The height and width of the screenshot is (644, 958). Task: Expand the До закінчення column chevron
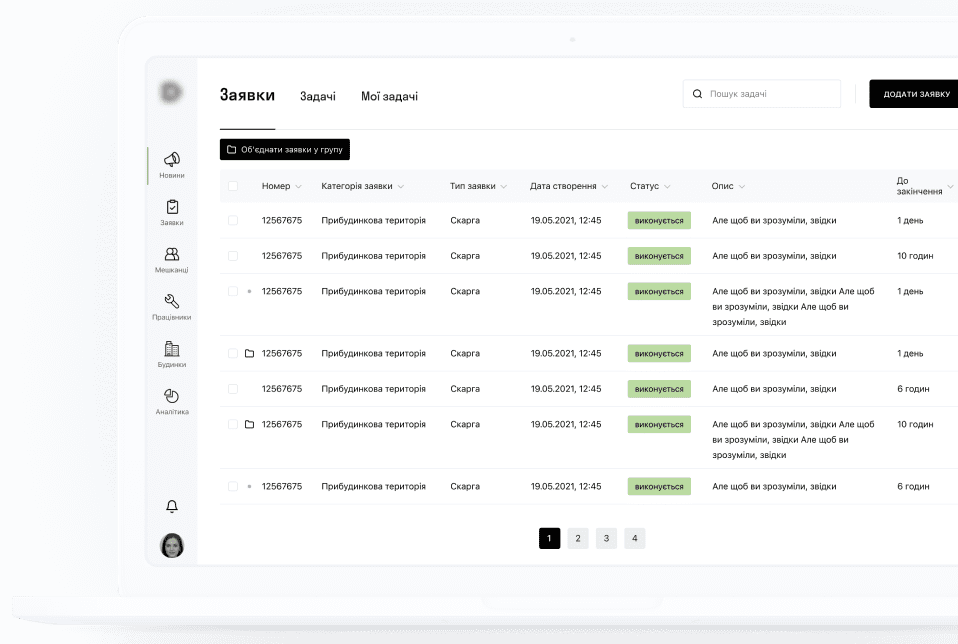click(x=950, y=186)
